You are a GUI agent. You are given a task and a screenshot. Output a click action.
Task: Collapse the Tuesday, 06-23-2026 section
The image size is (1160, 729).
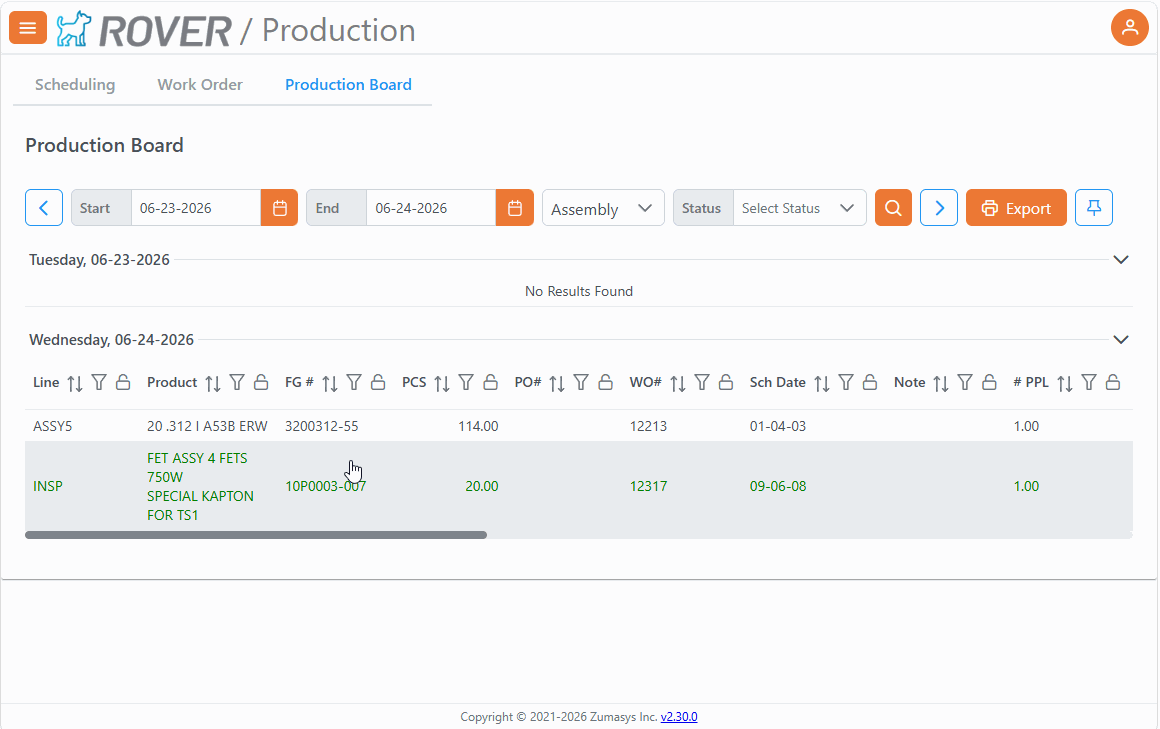pyautogui.click(x=1121, y=260)
